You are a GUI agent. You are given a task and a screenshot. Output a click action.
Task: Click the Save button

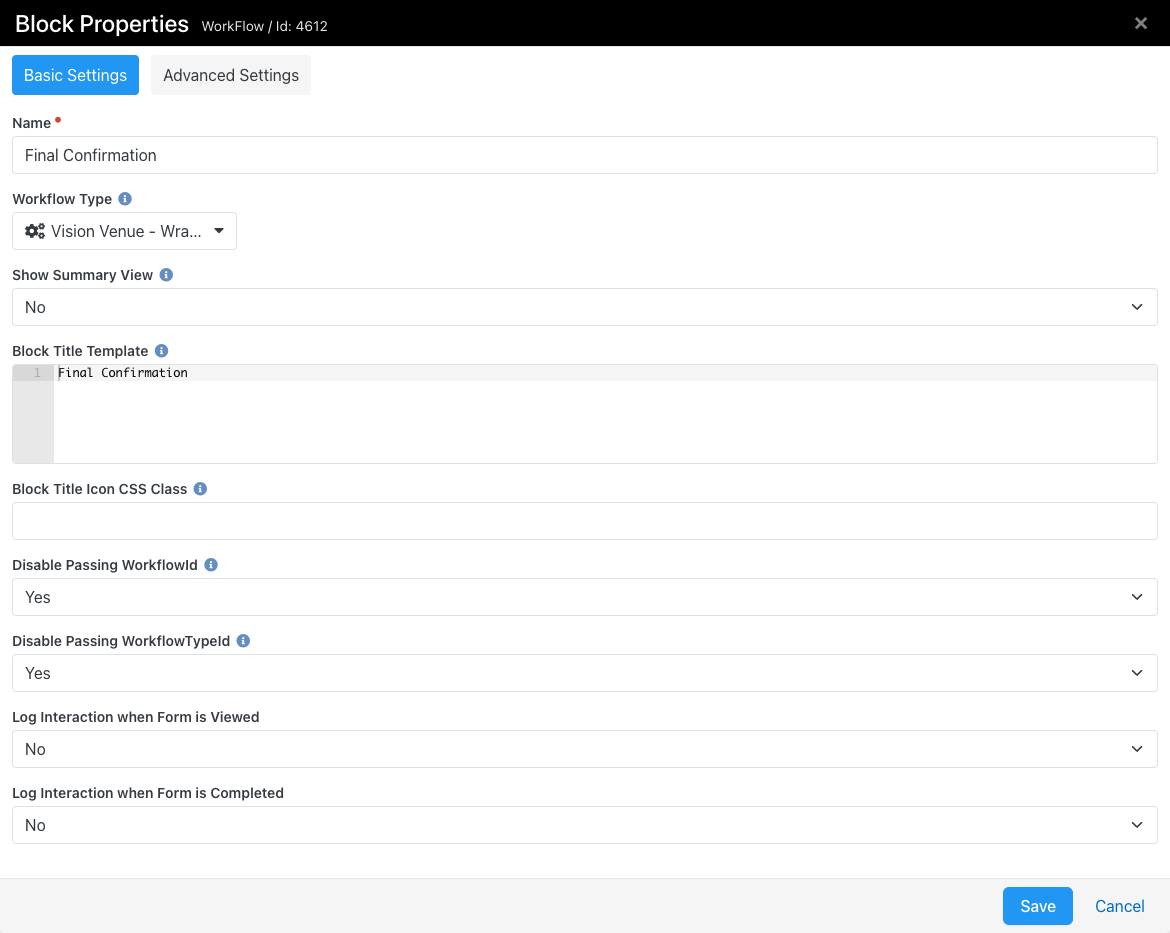pyautogui.click(x=1038, y=906)
